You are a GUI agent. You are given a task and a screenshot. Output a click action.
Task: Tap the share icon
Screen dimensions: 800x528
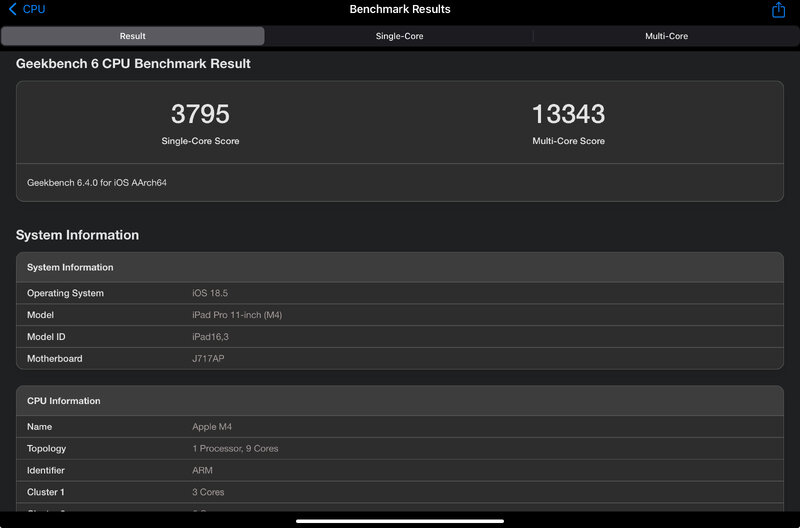click(x=778, y=10)
